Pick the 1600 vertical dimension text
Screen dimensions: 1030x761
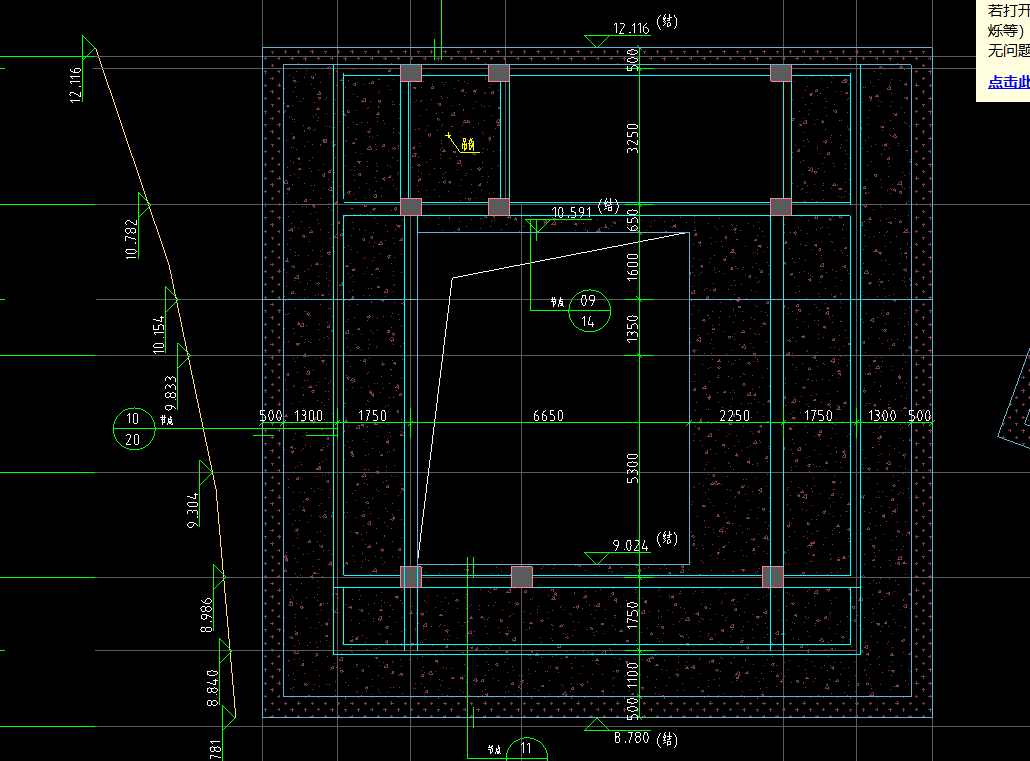(x=633, y=267)
